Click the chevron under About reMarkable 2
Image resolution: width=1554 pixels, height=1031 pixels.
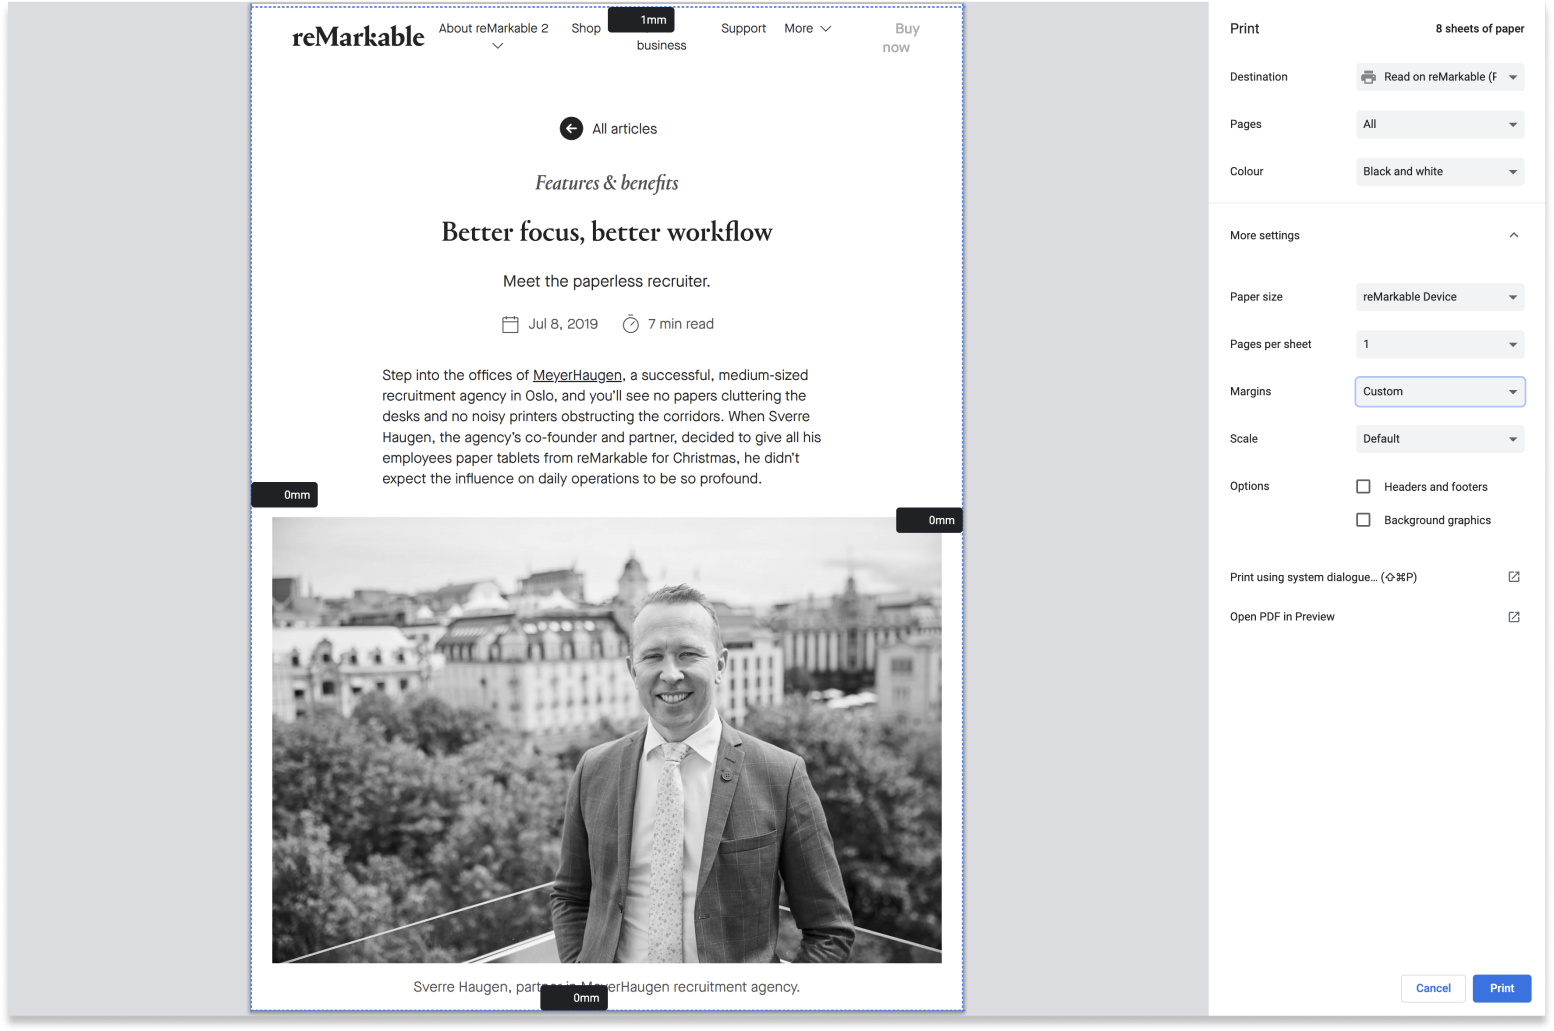(x=497, y=46)
